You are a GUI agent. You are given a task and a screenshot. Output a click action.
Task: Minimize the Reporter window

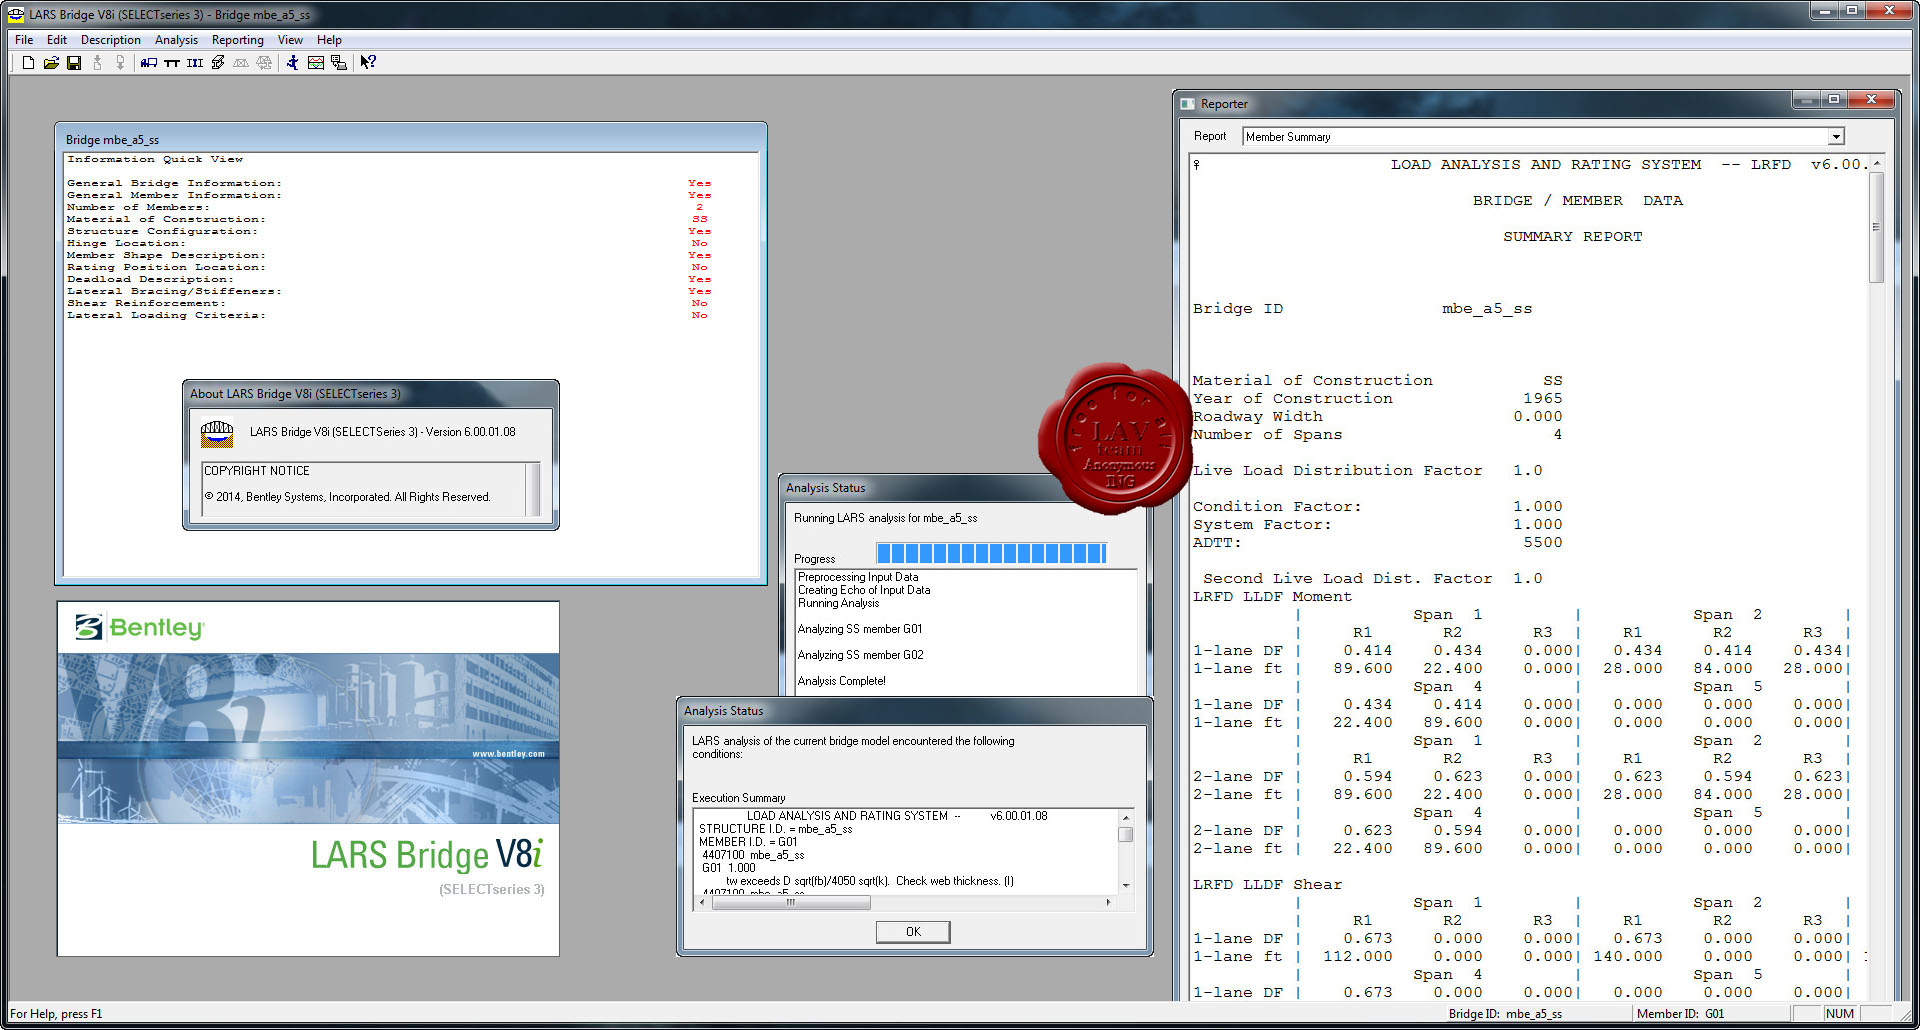coord(1806,99)
